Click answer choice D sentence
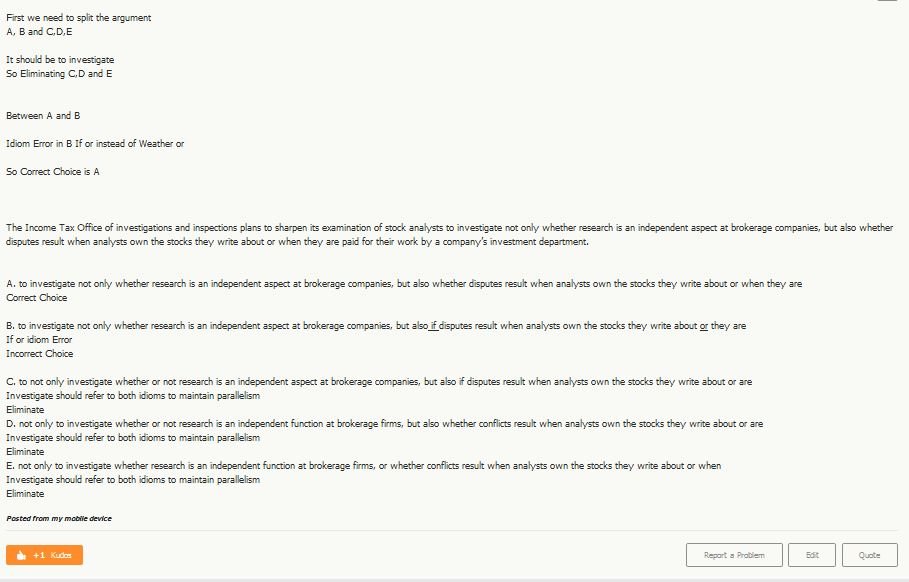909x582 pixels. 384,424
